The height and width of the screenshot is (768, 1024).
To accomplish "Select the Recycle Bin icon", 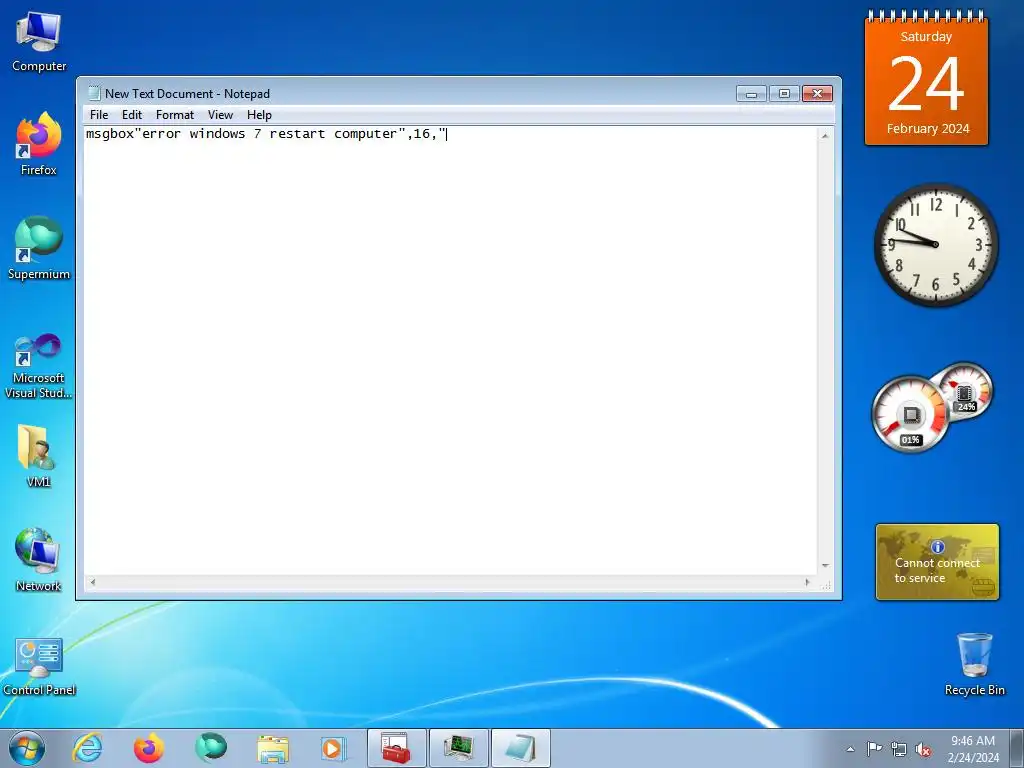I will coord(974,664).
